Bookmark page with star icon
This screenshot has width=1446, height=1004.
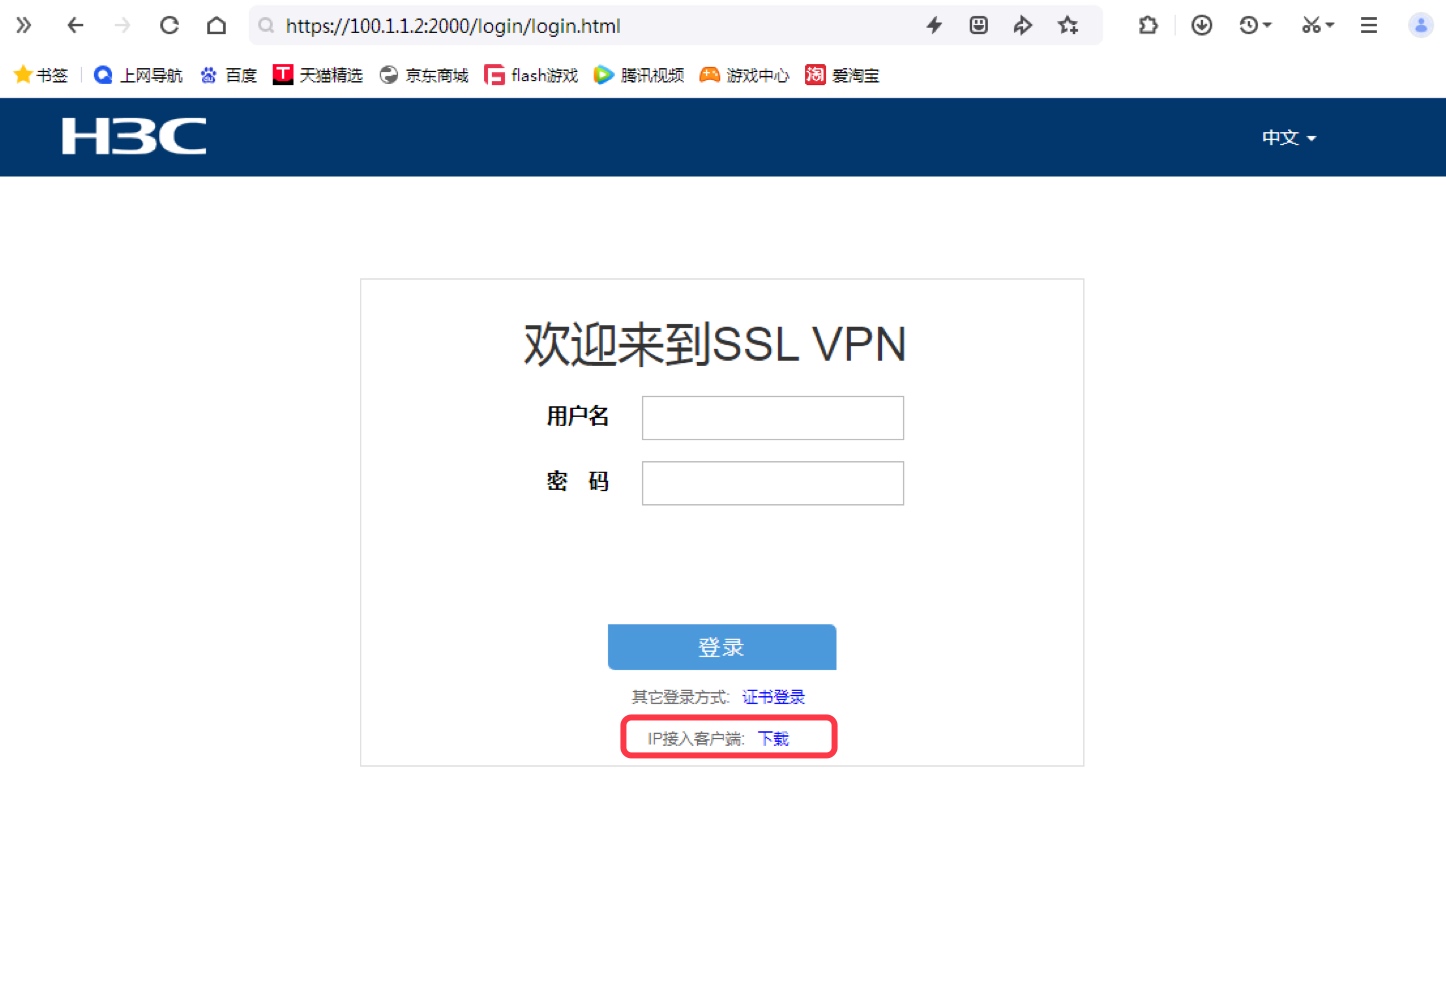tap(1068, 26)
